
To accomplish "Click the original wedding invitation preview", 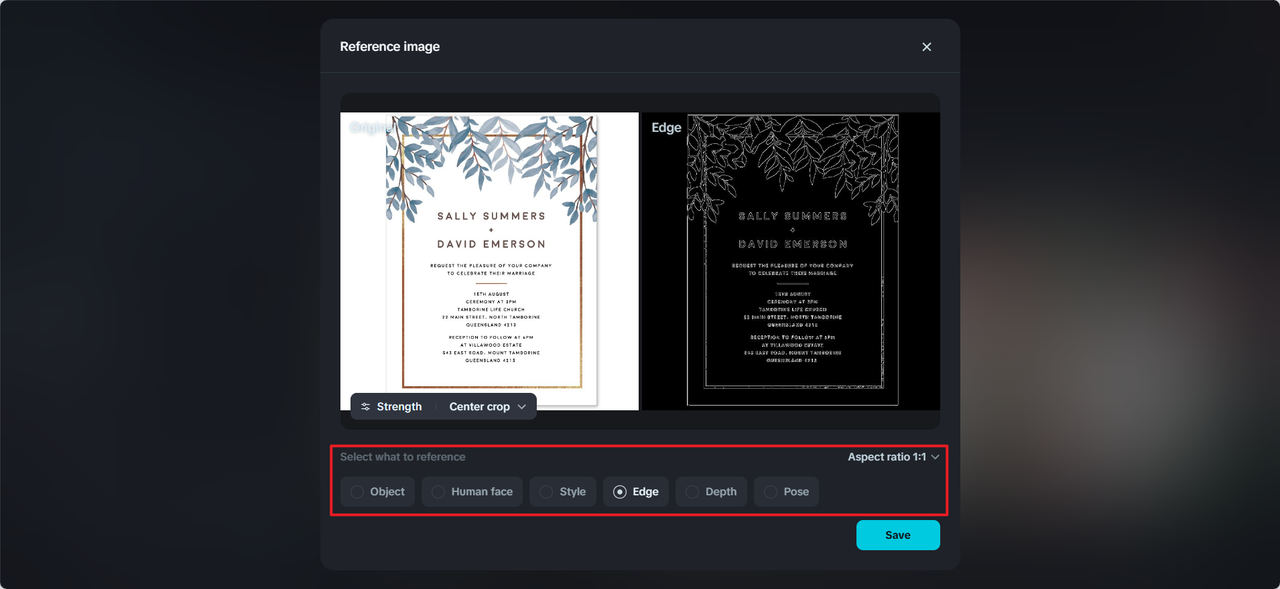I will [x=489, y=261].
